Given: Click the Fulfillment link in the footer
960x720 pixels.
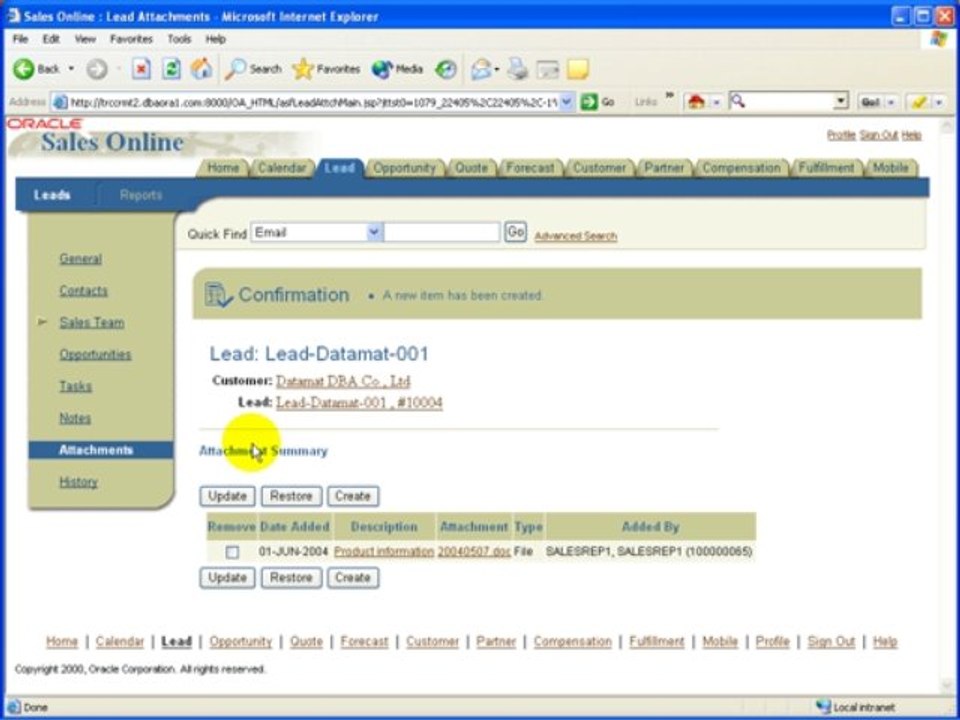Looking at the screenshot, I should pyautogui.click(x=657, y=642).
